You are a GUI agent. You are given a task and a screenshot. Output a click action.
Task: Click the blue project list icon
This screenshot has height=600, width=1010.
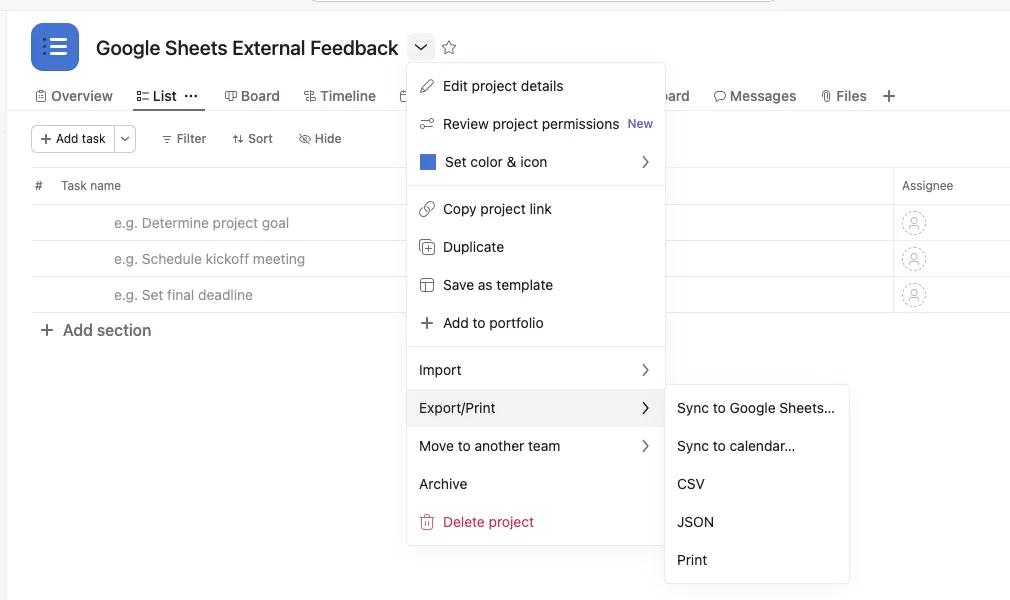click(55, 47)
